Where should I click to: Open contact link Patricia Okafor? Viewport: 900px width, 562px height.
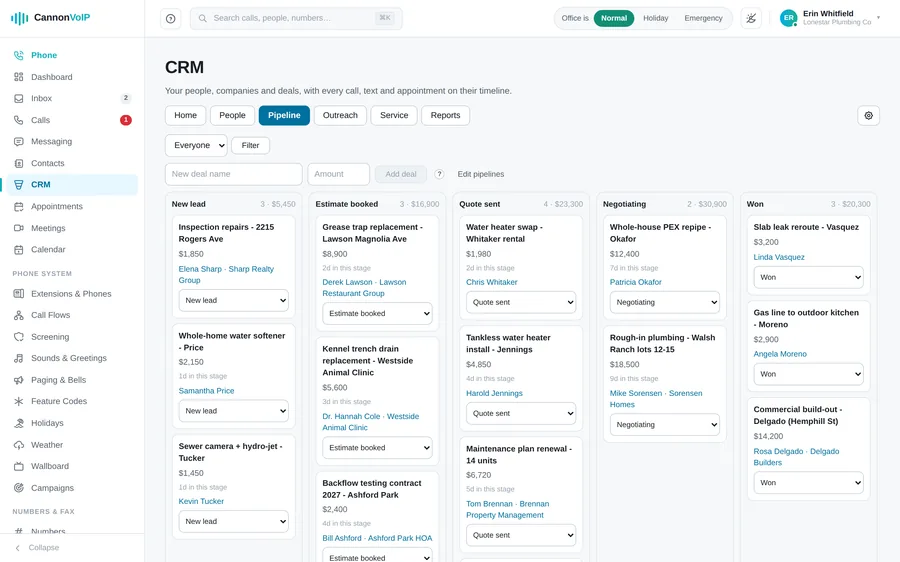635,282
